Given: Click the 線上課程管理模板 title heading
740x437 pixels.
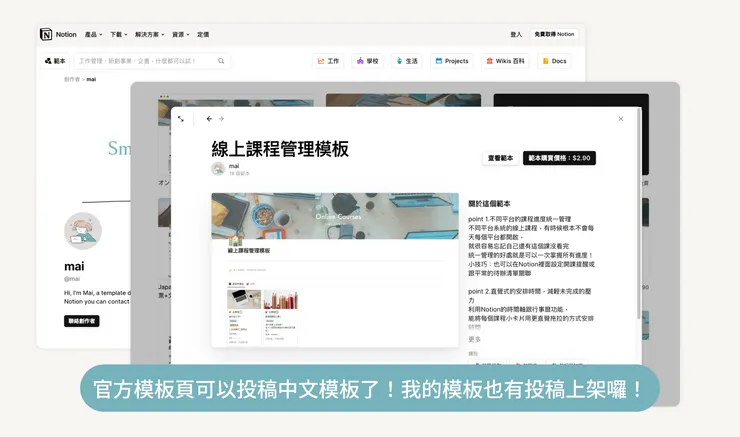Looking at the screenshot, I should pos(280,149).
